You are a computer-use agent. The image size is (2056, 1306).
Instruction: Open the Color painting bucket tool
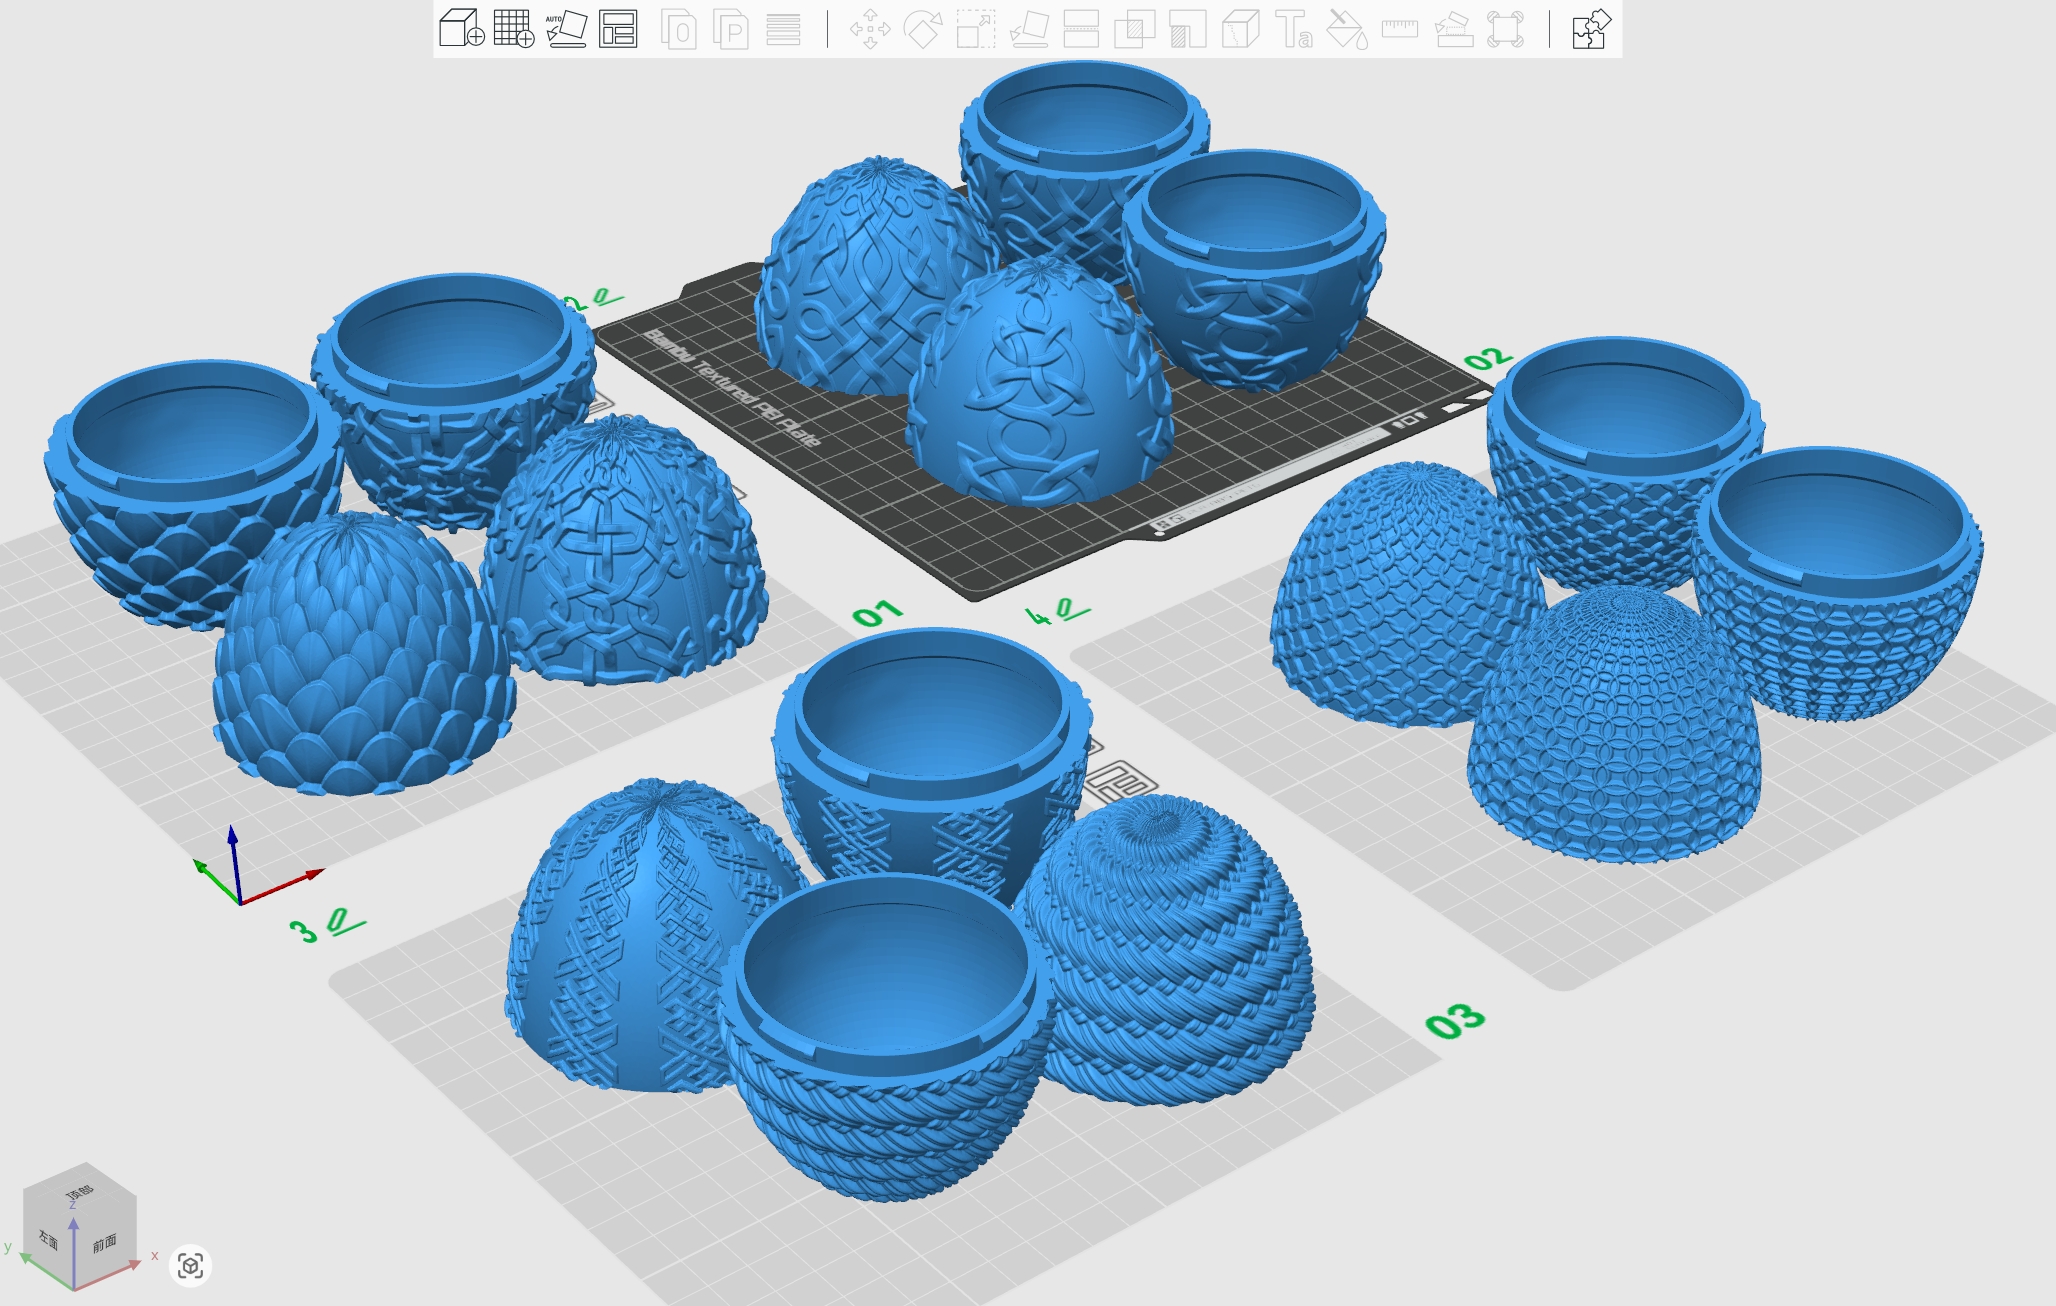click(x=1346, y=28)
